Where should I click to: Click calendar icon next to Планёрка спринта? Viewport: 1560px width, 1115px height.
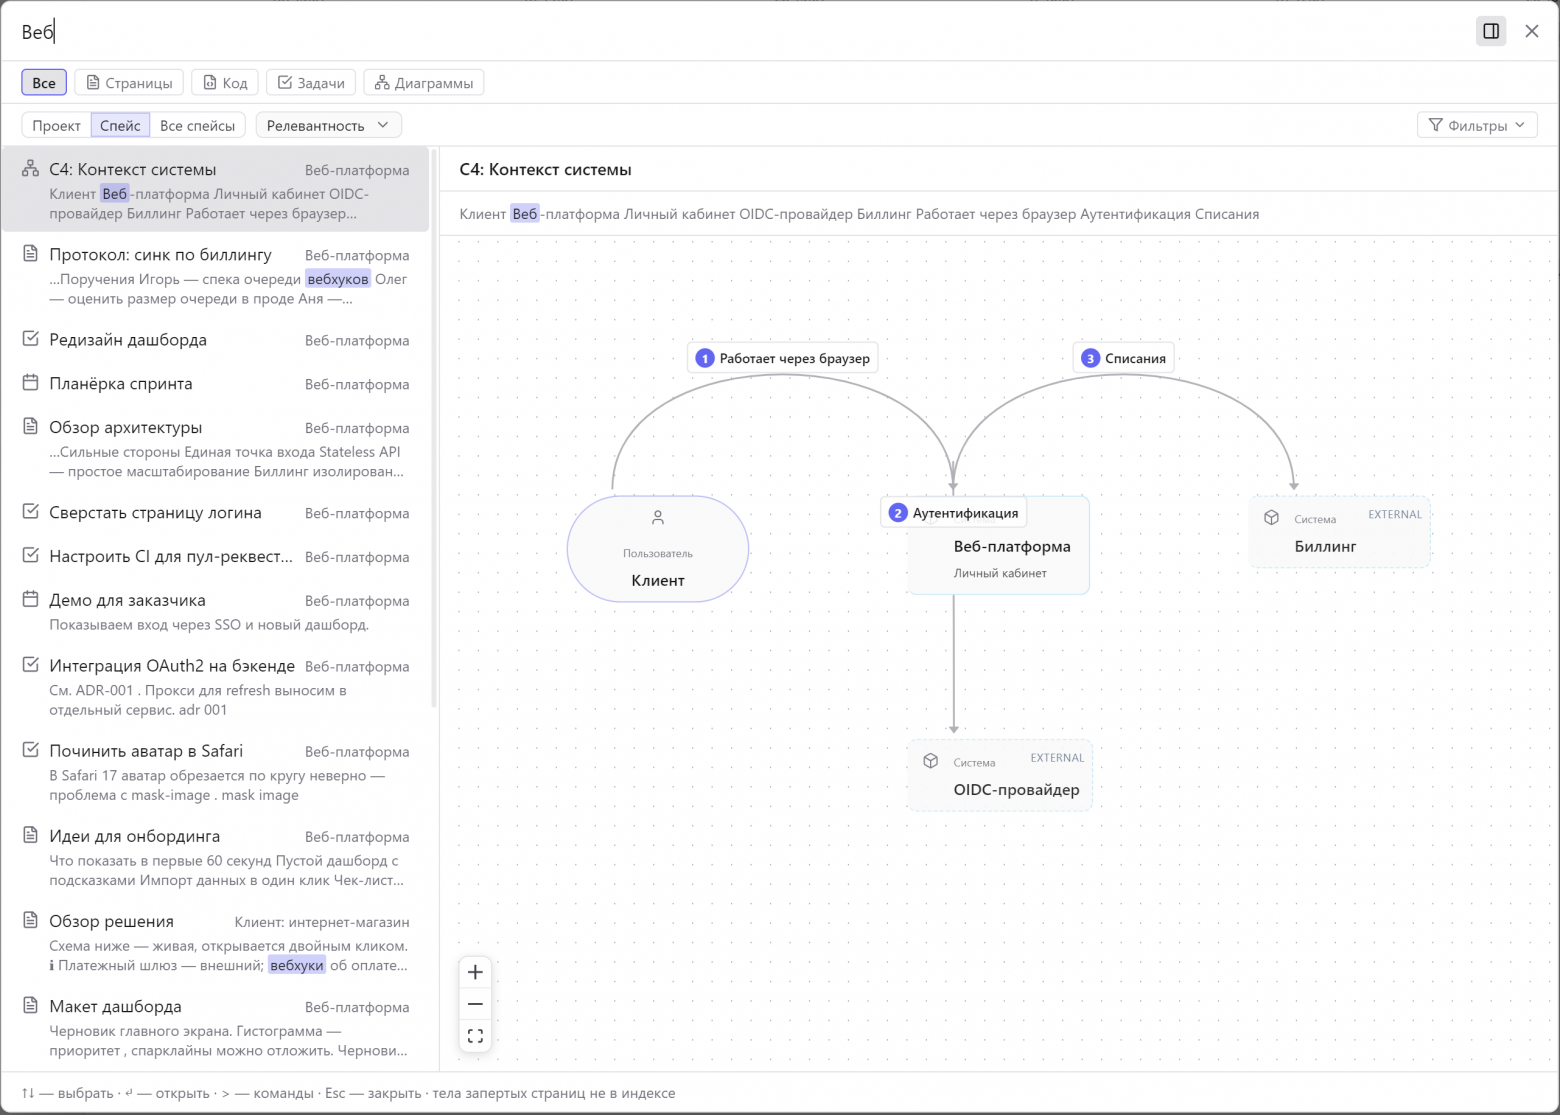(31, 383)
